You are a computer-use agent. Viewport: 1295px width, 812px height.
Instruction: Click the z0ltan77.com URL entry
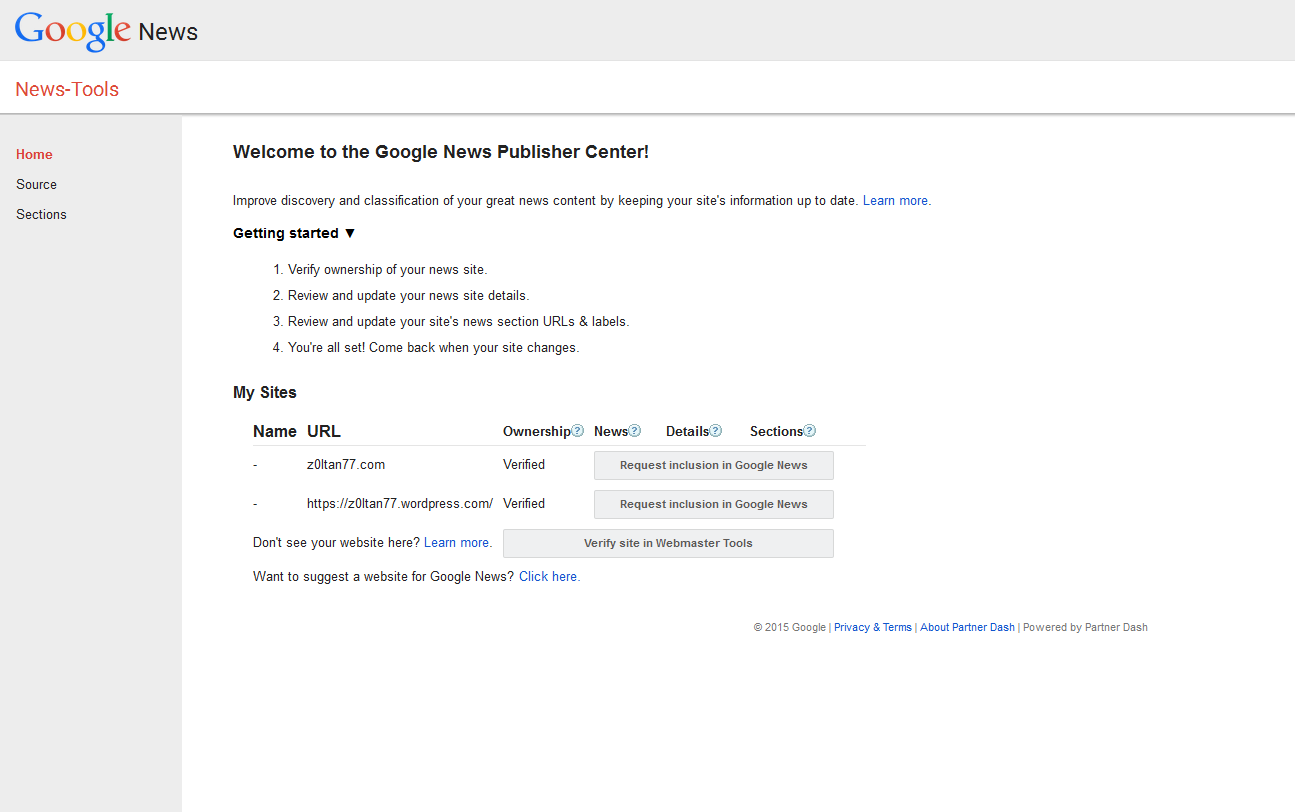tap(346, 464)
